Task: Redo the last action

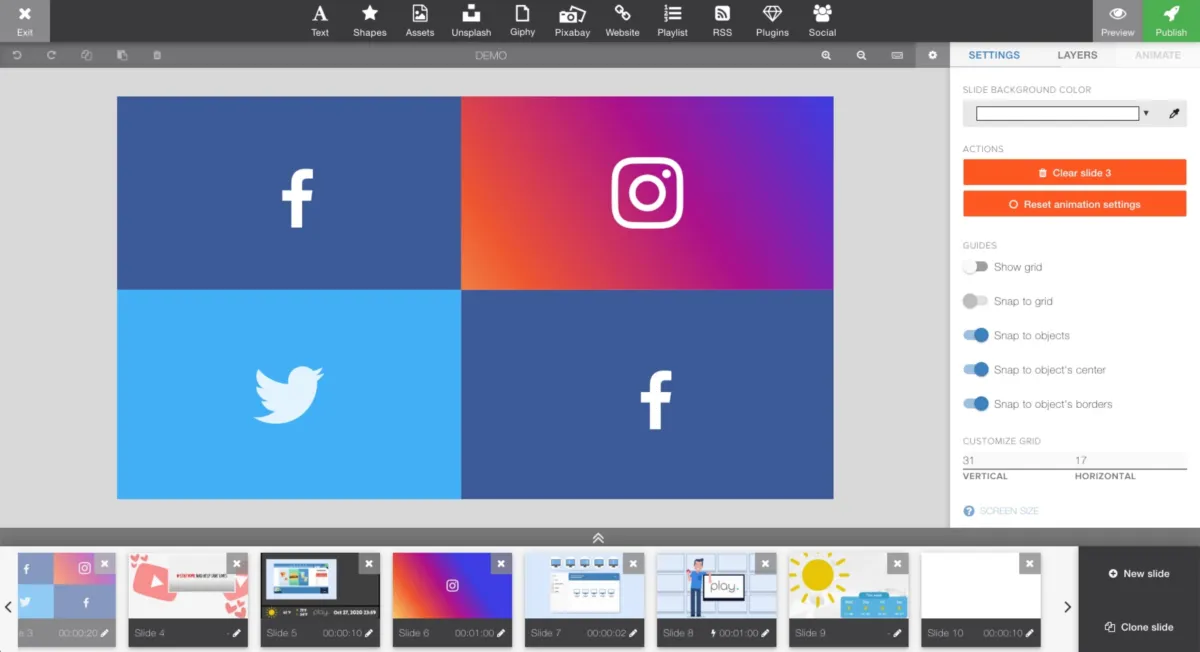Action: point(51,55)
